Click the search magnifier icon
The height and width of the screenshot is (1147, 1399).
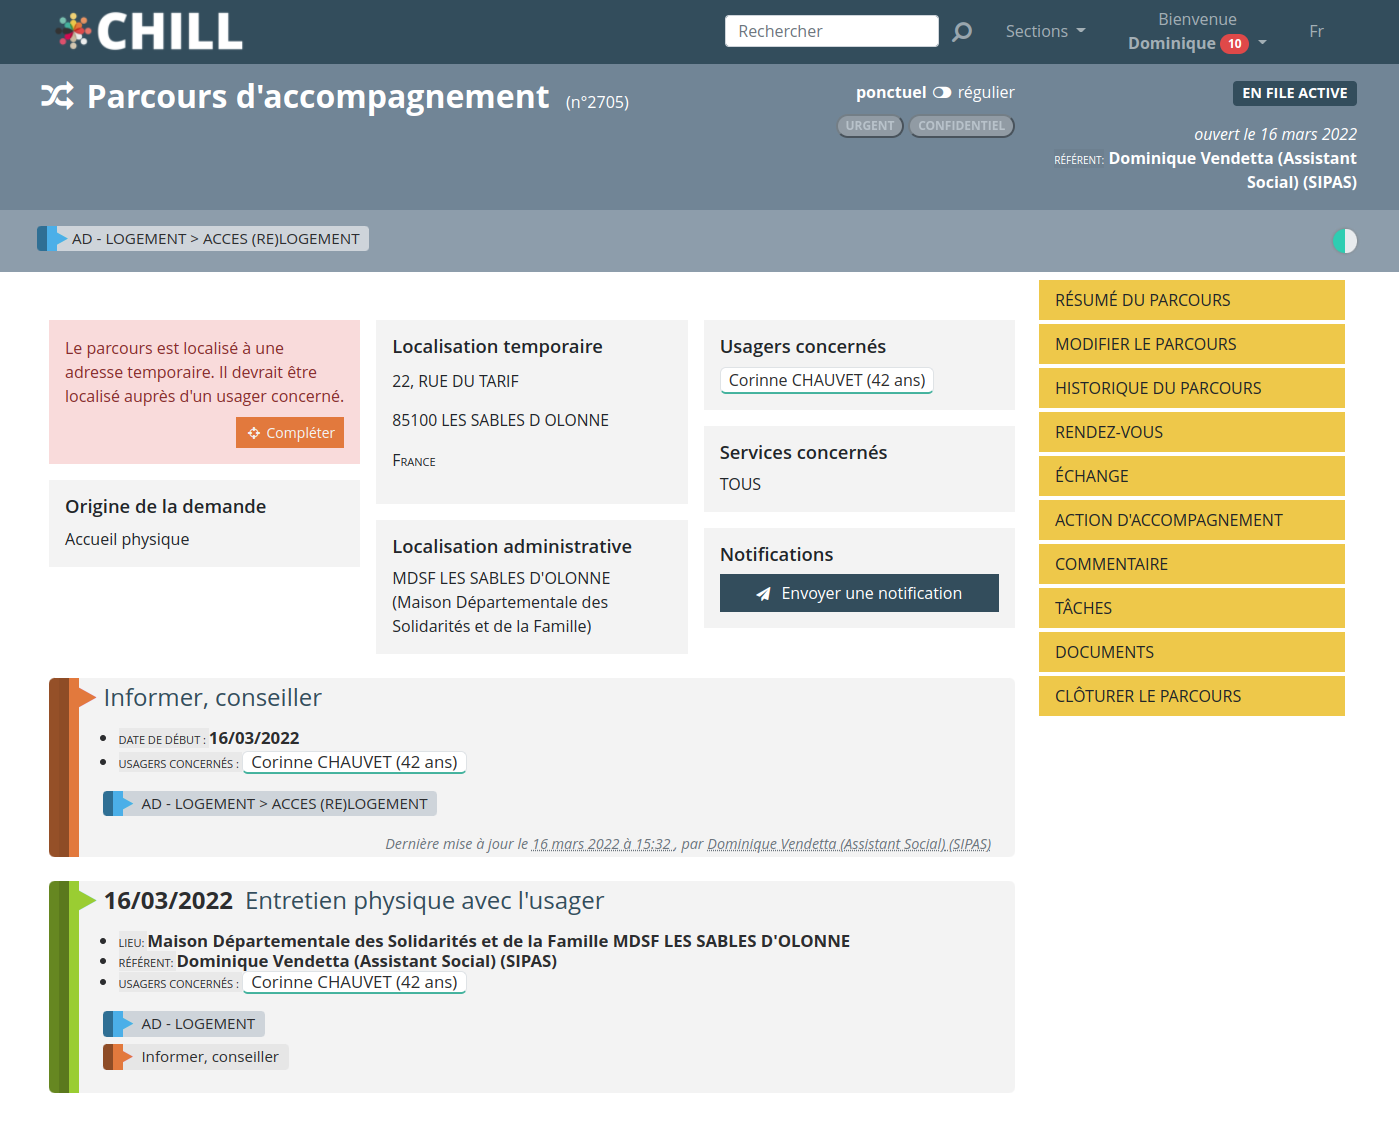[962, 32]
